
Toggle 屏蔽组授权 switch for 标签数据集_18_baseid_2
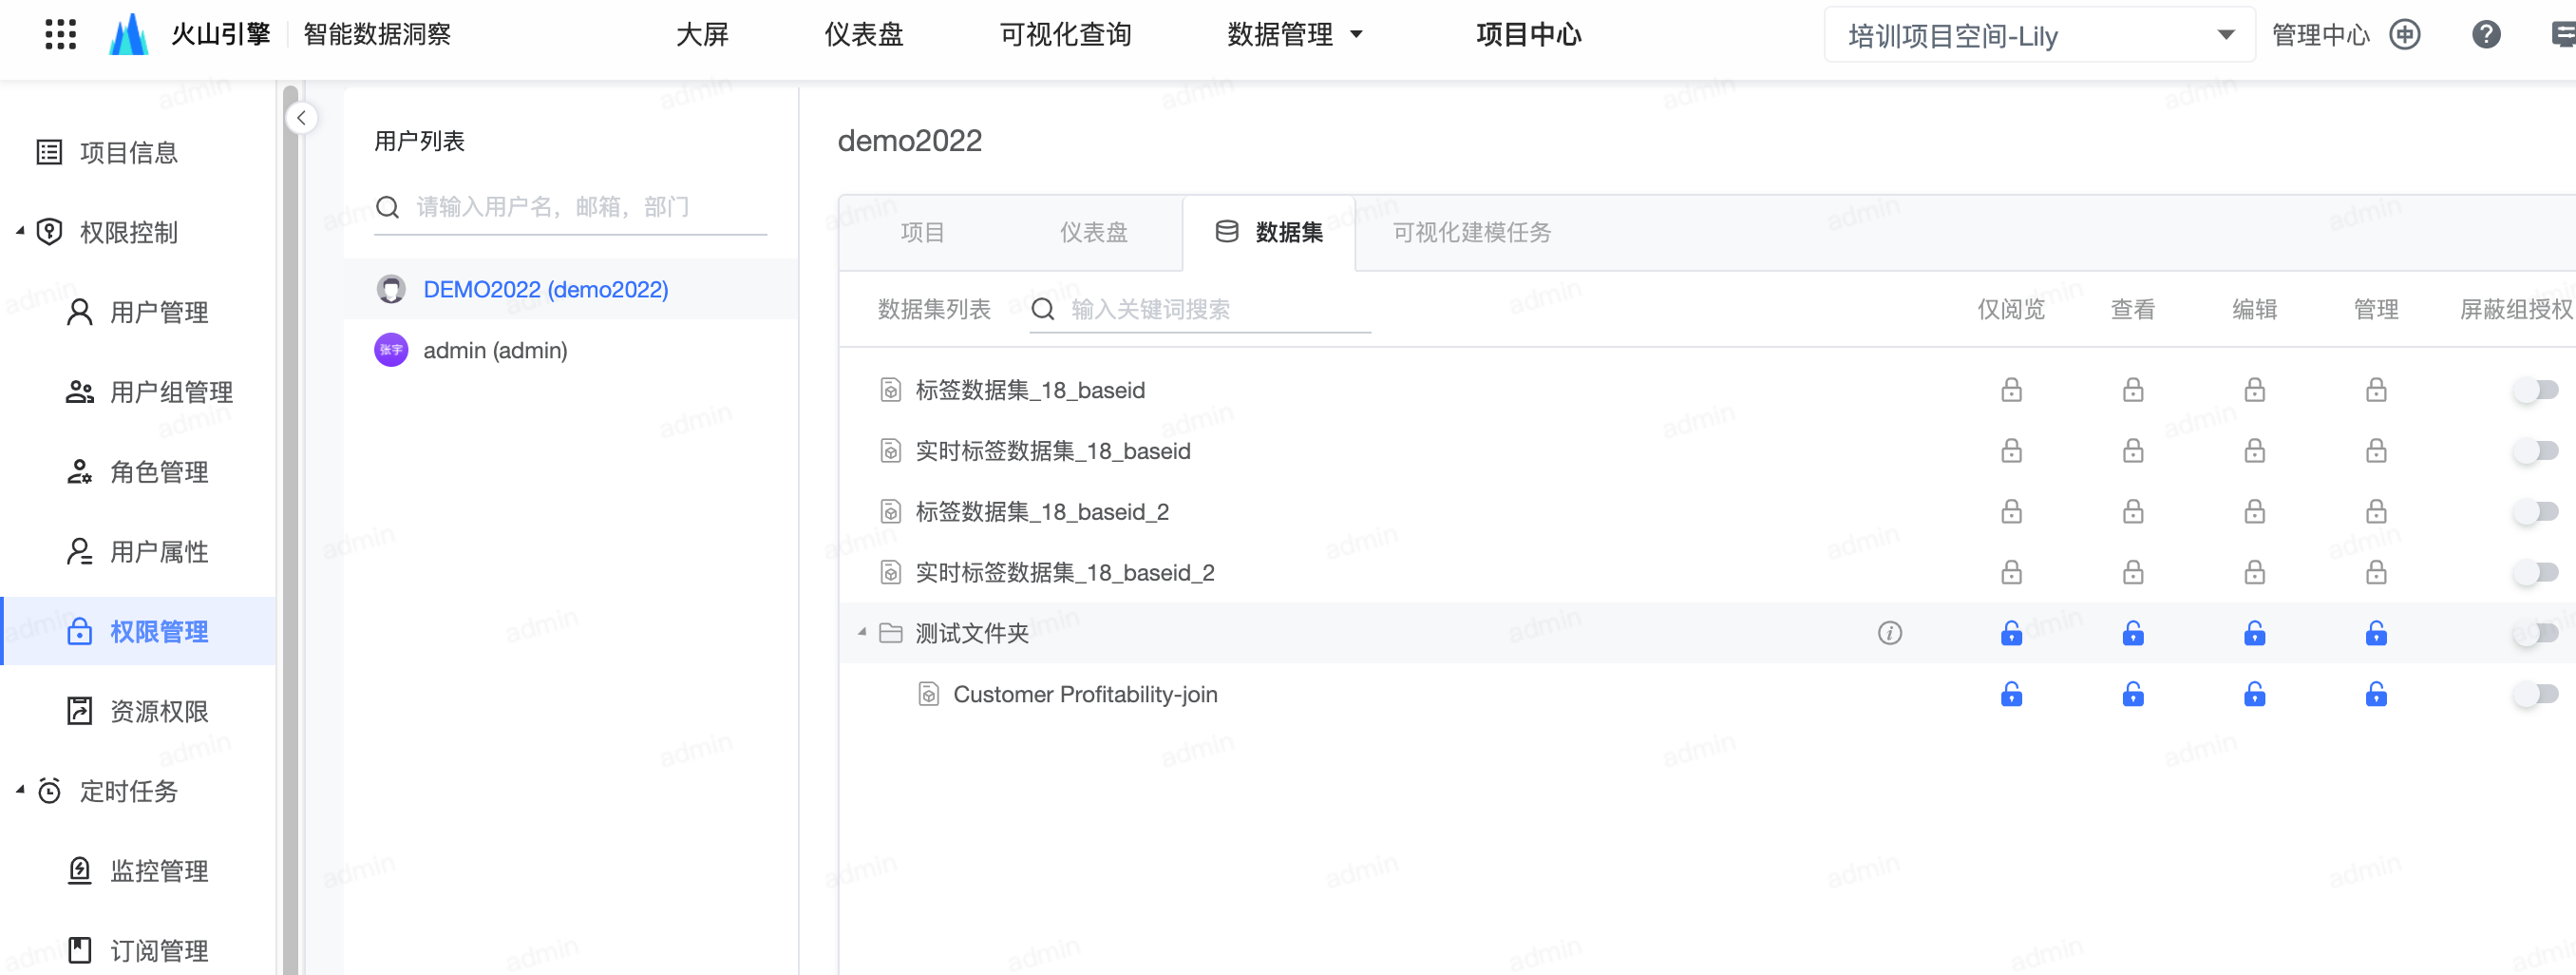click(x=2534, y=512)
